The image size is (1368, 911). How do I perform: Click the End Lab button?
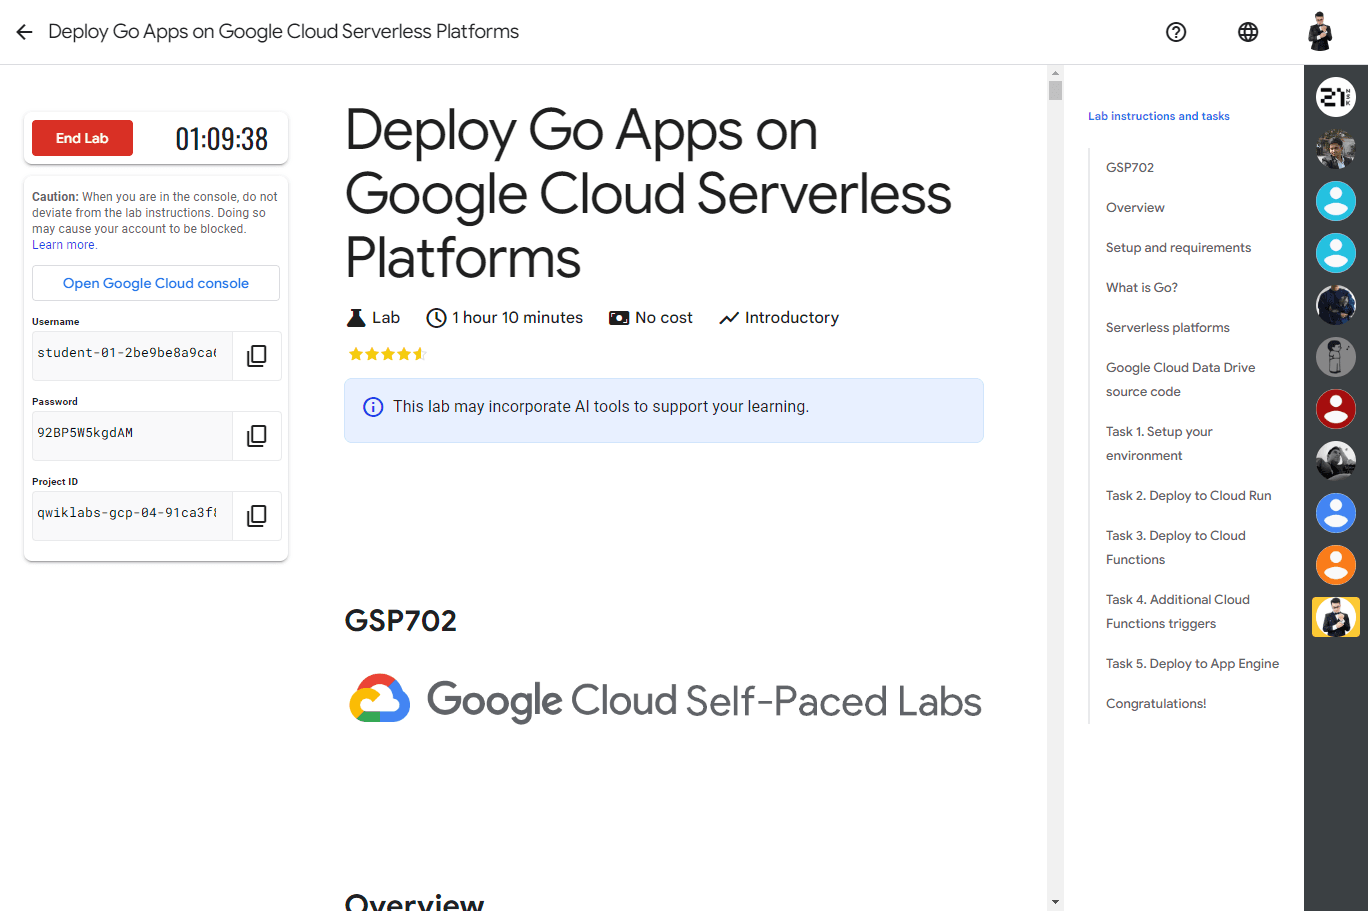point(82,138)
